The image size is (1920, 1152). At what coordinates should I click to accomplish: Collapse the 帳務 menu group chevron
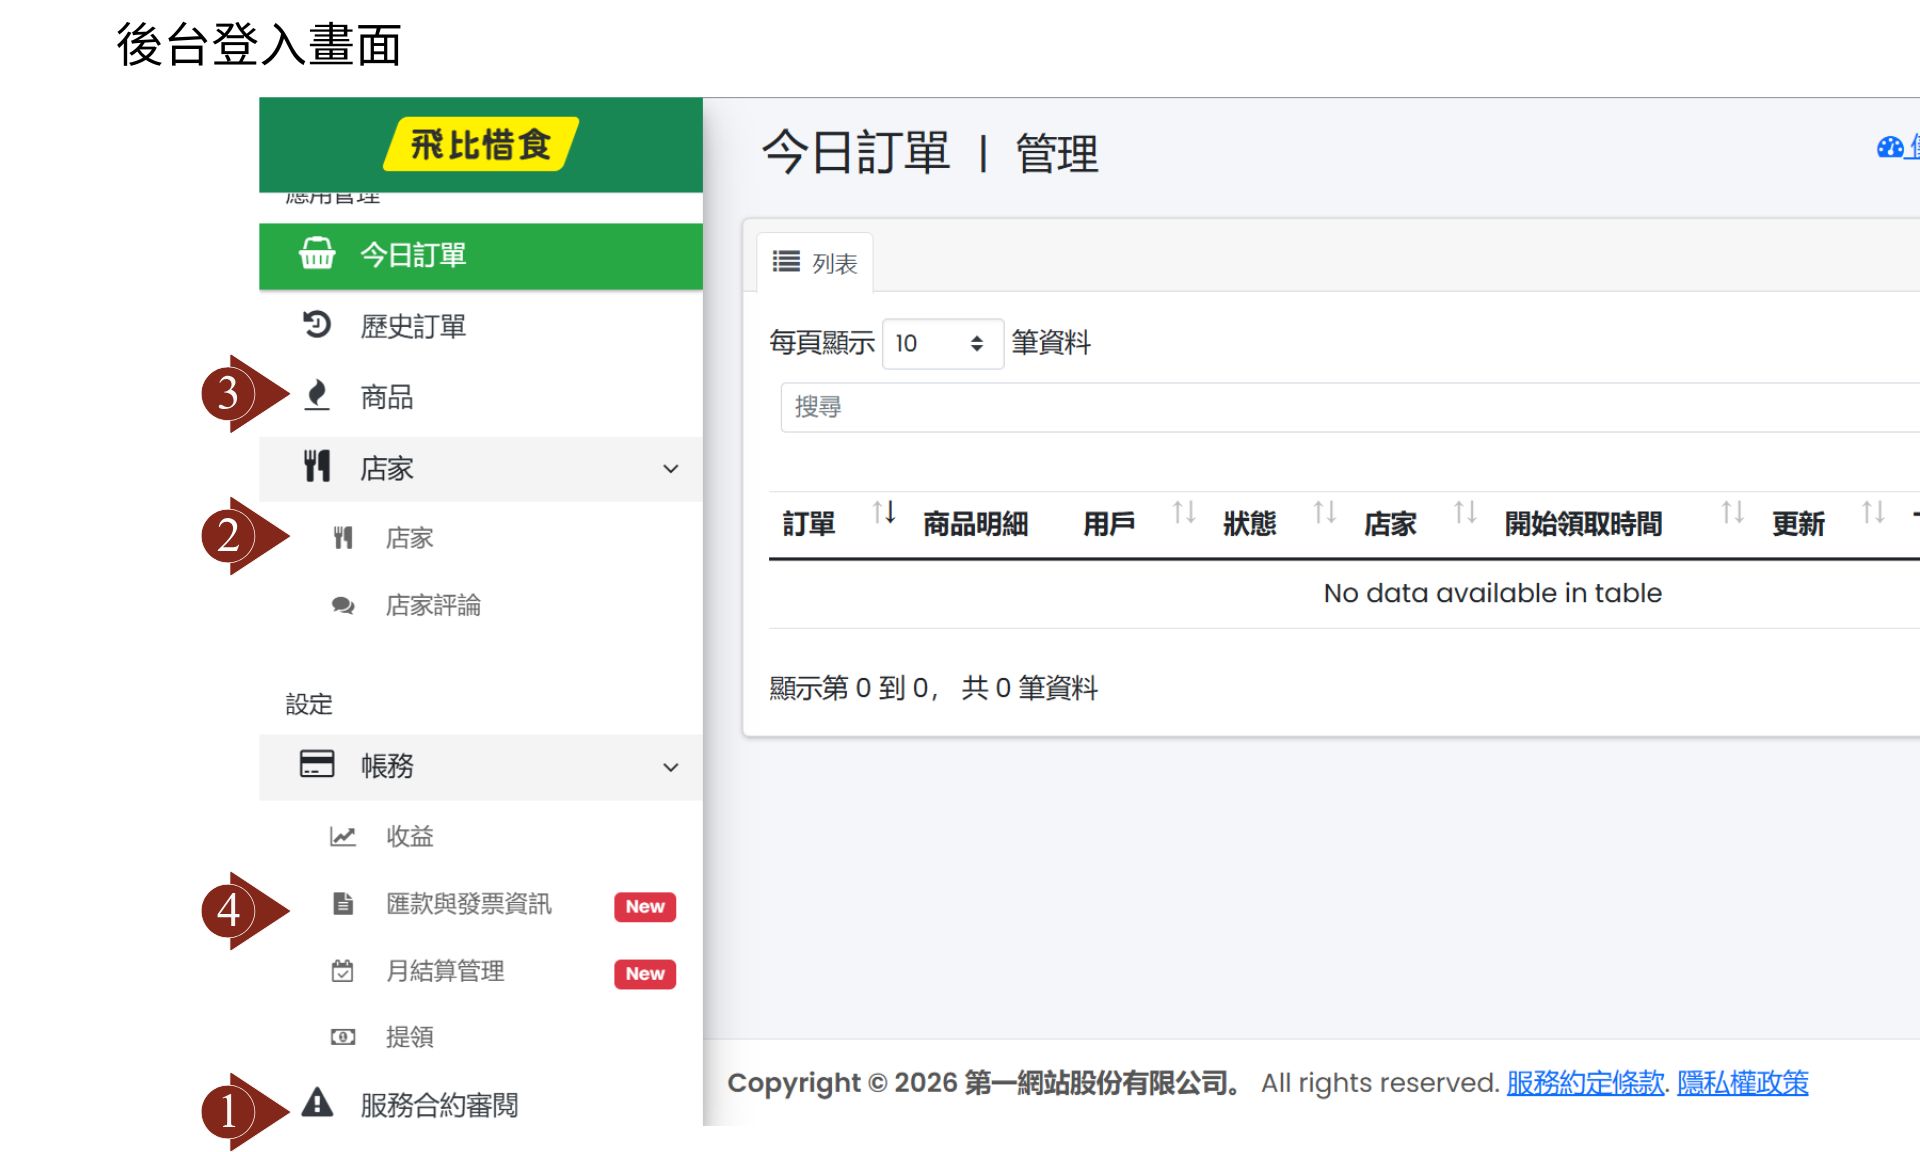click(671, 768)
